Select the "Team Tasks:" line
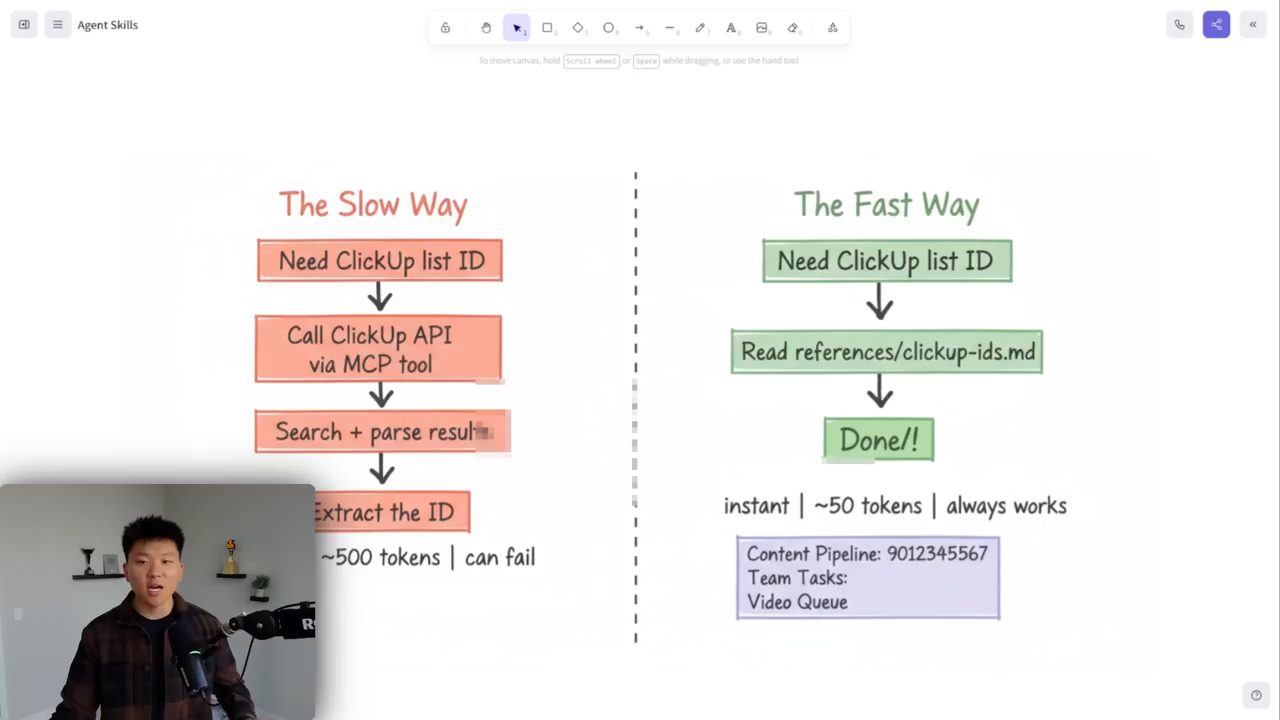The width and height of the screenshot is (1280, 720). [797, 578]
